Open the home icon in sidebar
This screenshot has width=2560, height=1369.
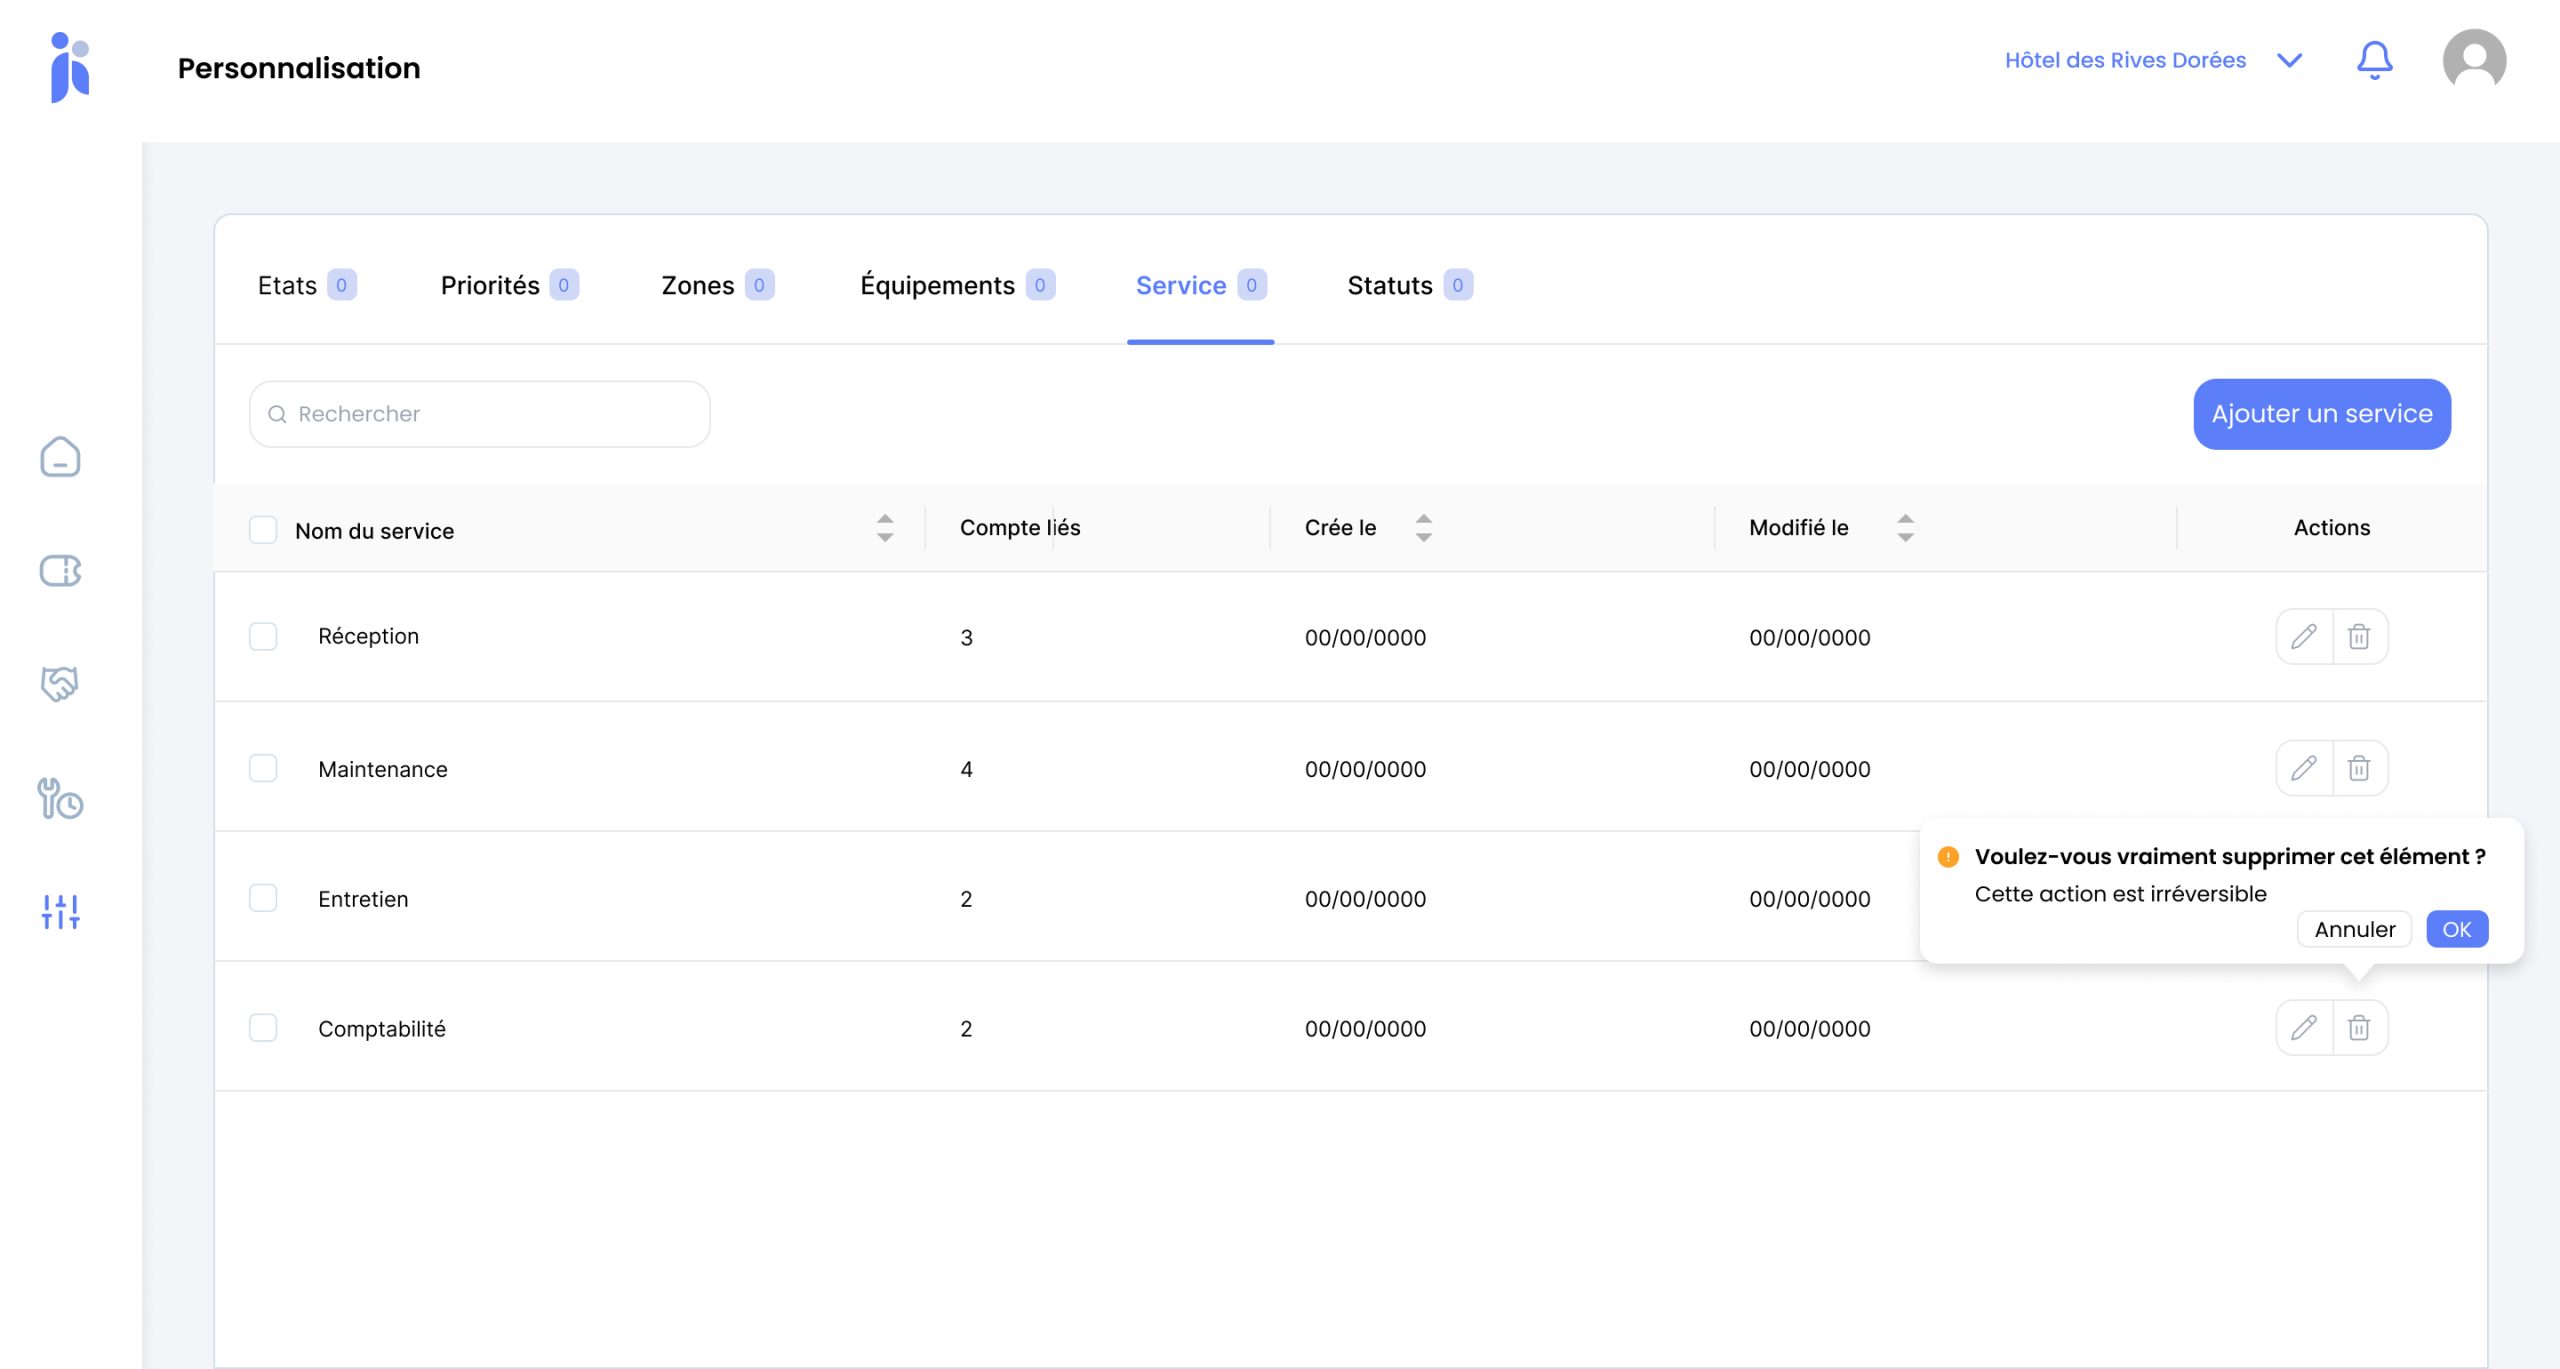60,457
